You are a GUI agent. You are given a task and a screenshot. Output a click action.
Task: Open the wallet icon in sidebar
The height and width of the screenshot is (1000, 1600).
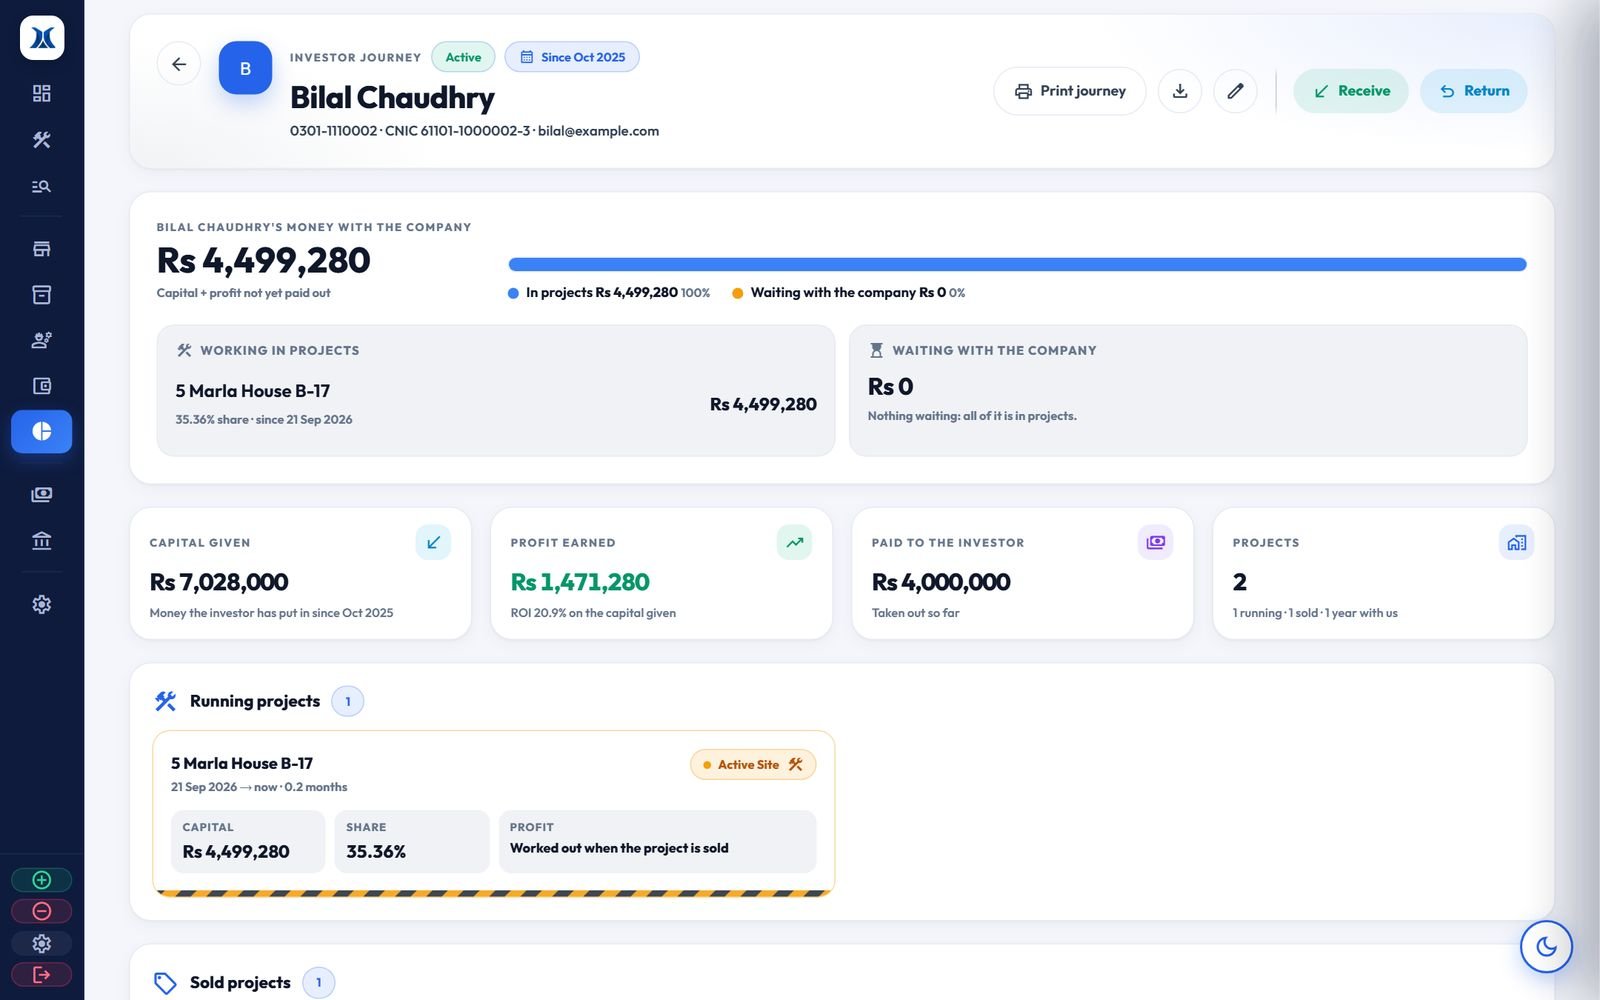point(42,386)
